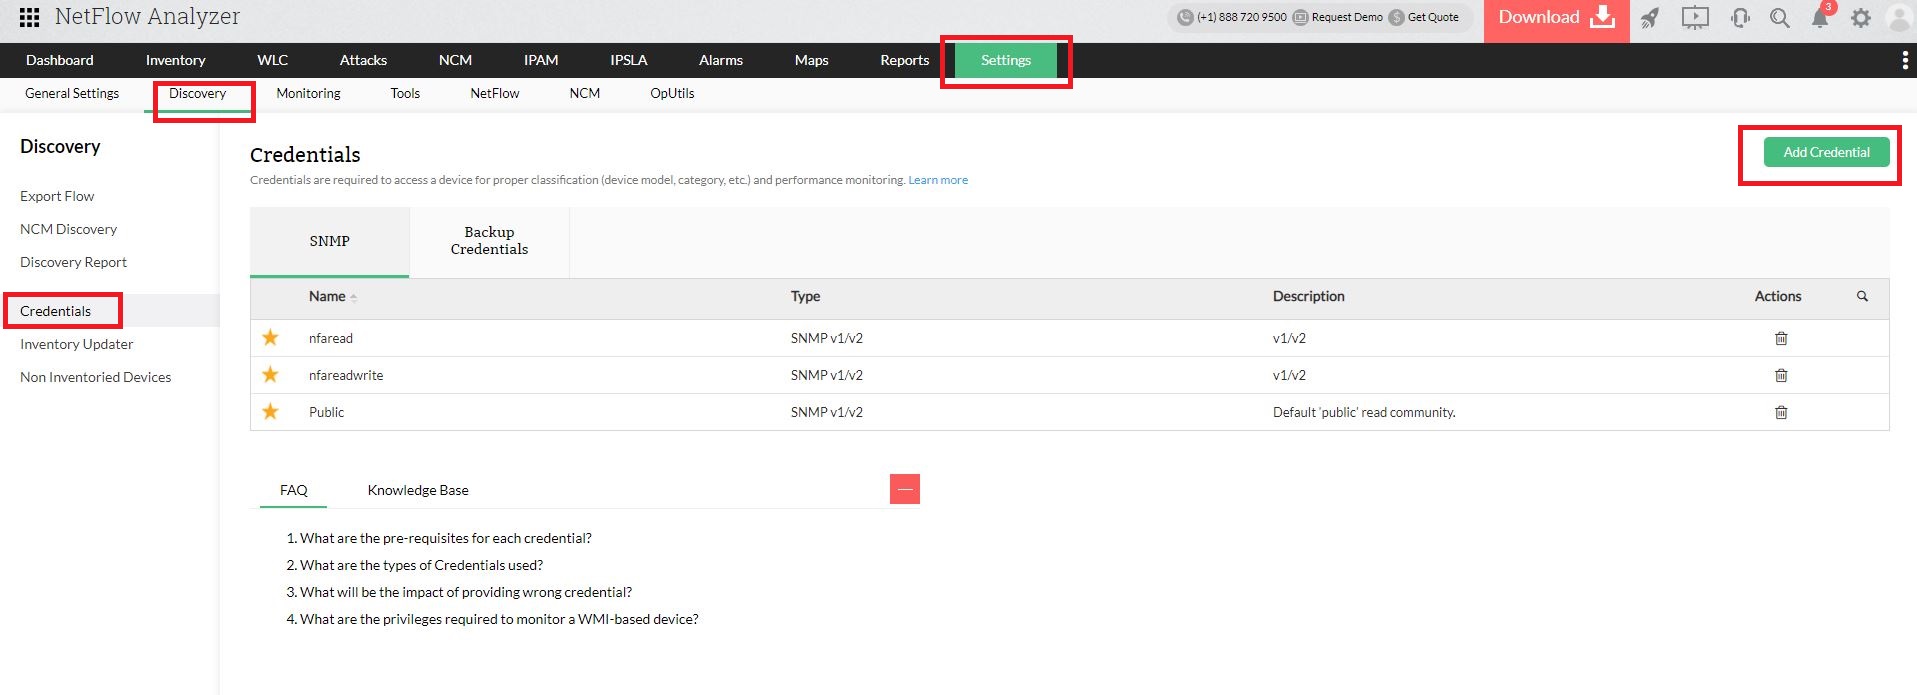Click the Get Quote link
Image resolution: width=1917 pixels, height=695 pixels.
click(x=1424, y=17)
